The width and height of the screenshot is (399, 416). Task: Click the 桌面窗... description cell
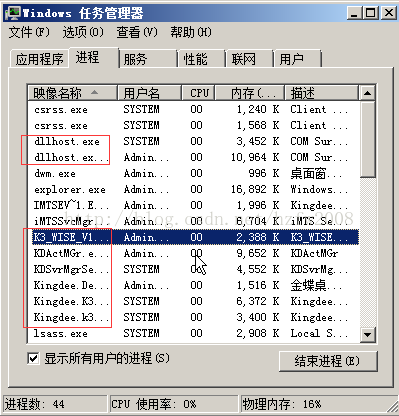click(x=316, y=173)
